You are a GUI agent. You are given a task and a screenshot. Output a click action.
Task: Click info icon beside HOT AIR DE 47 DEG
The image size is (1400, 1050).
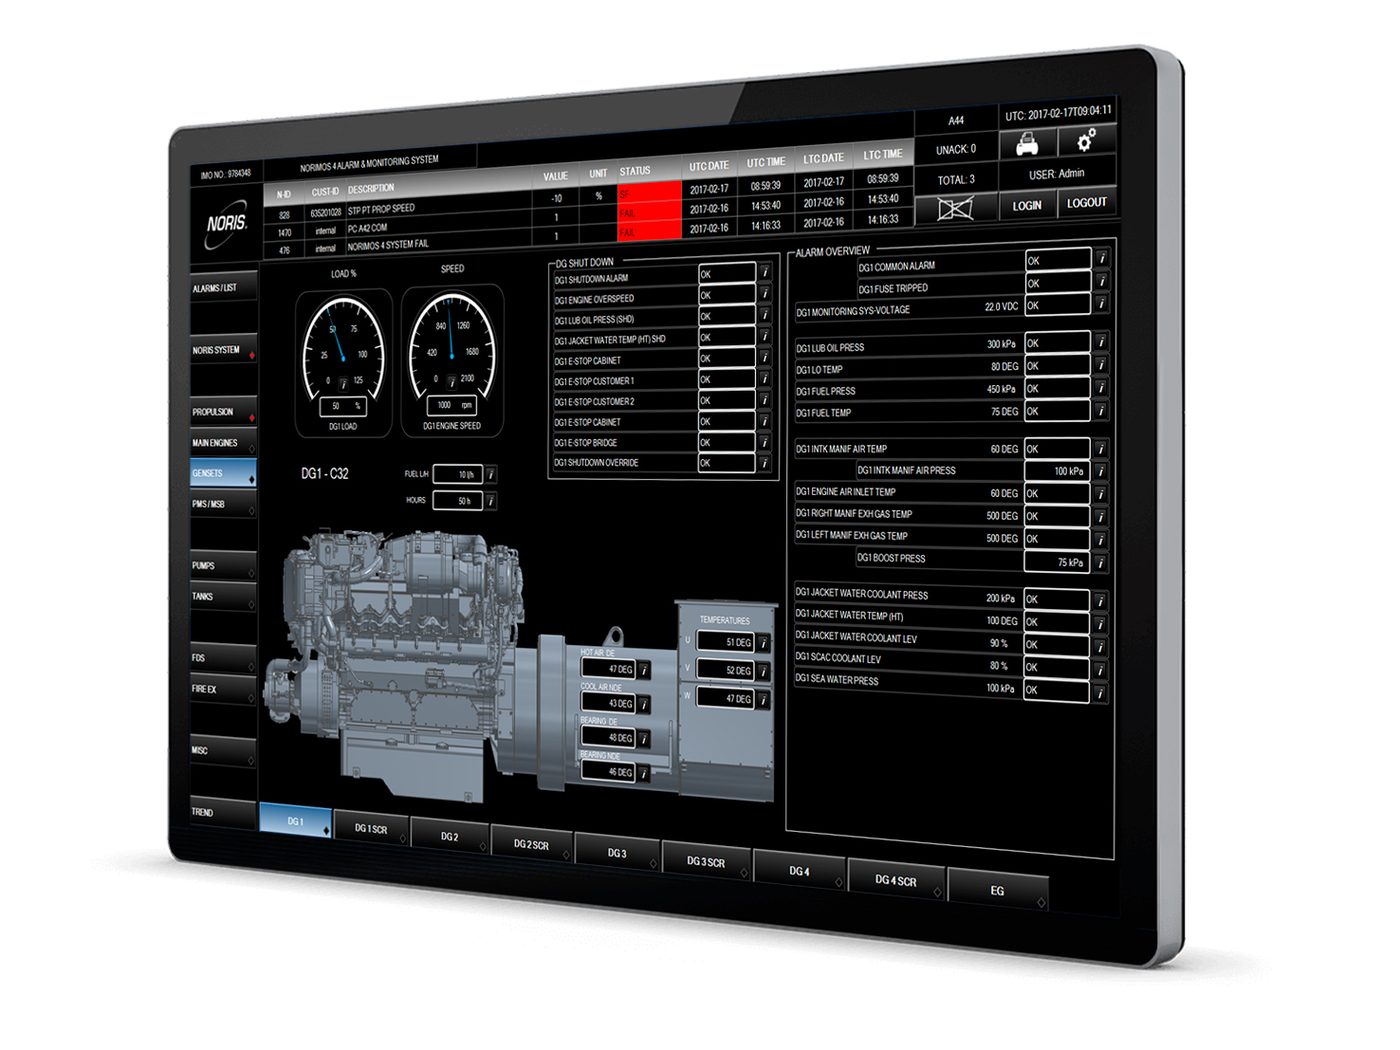click(645, 669)
